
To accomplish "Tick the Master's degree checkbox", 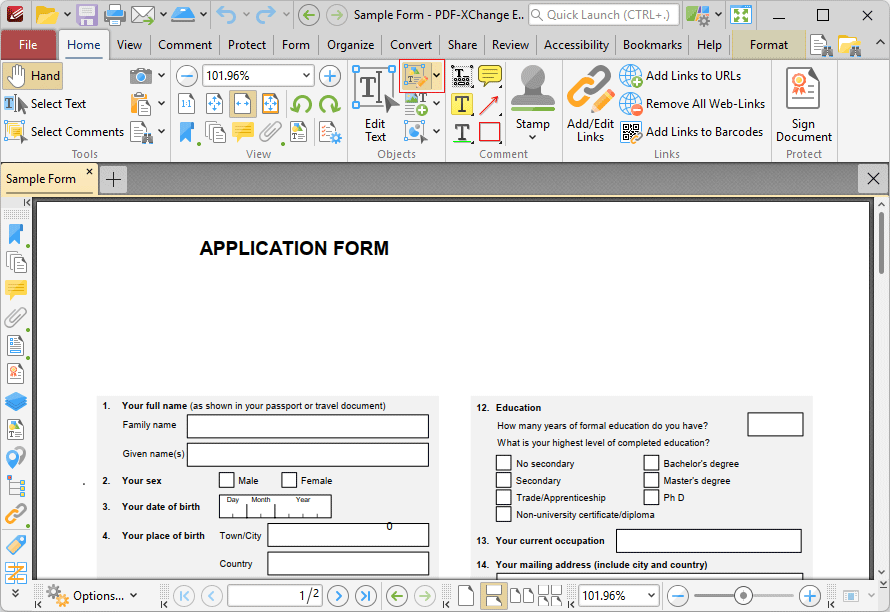I will click(x=651, y=480).
